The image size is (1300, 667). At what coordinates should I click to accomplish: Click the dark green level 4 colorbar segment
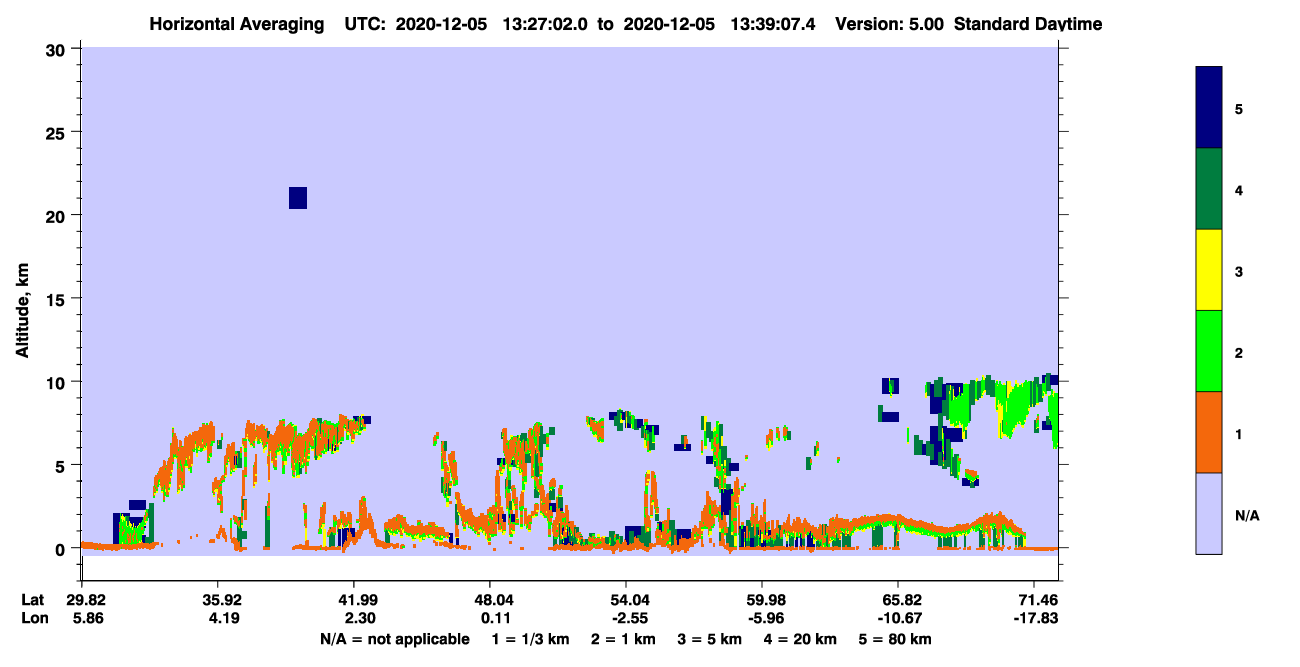[x=1209, y=189]
